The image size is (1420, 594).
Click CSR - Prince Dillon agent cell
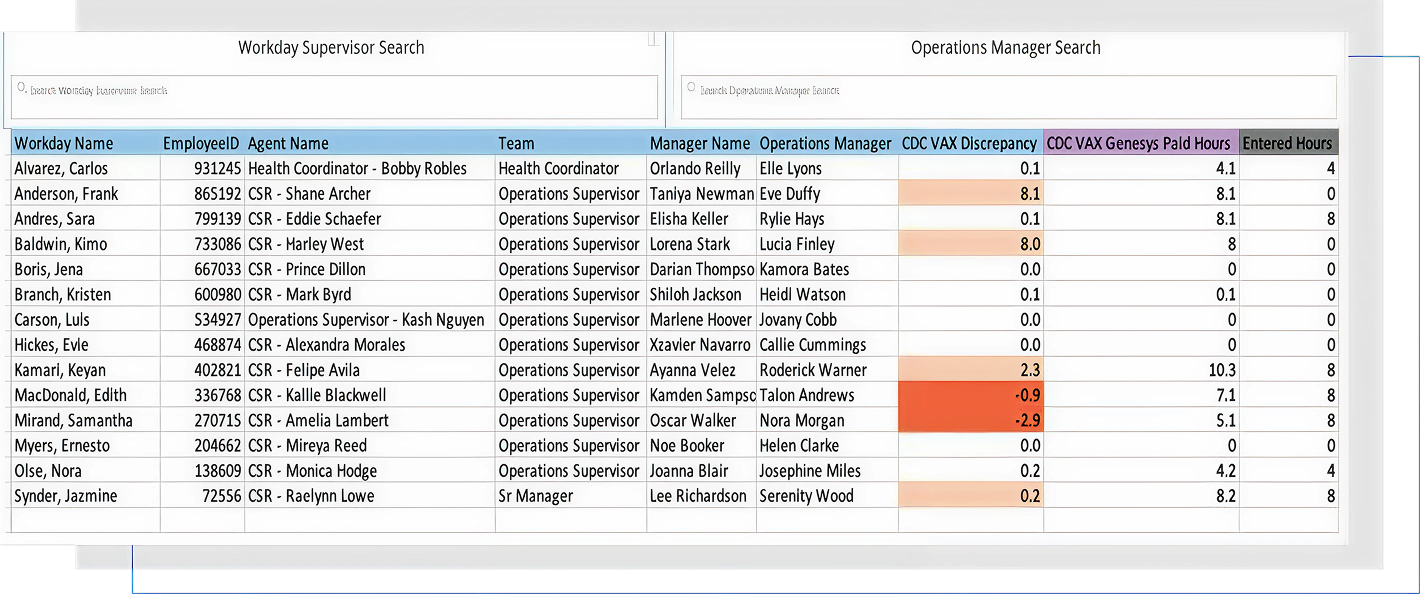click(370, 269)
